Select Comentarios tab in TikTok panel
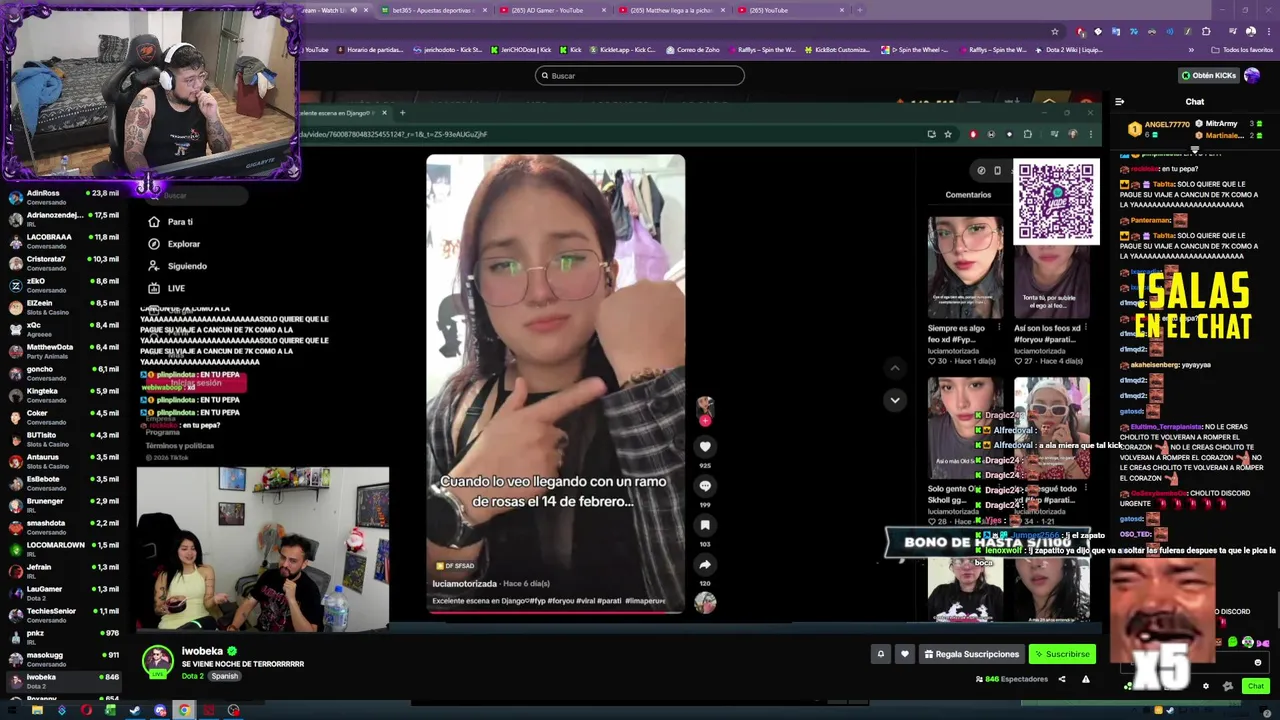The image size is (1280, 720). coord(968,195)
